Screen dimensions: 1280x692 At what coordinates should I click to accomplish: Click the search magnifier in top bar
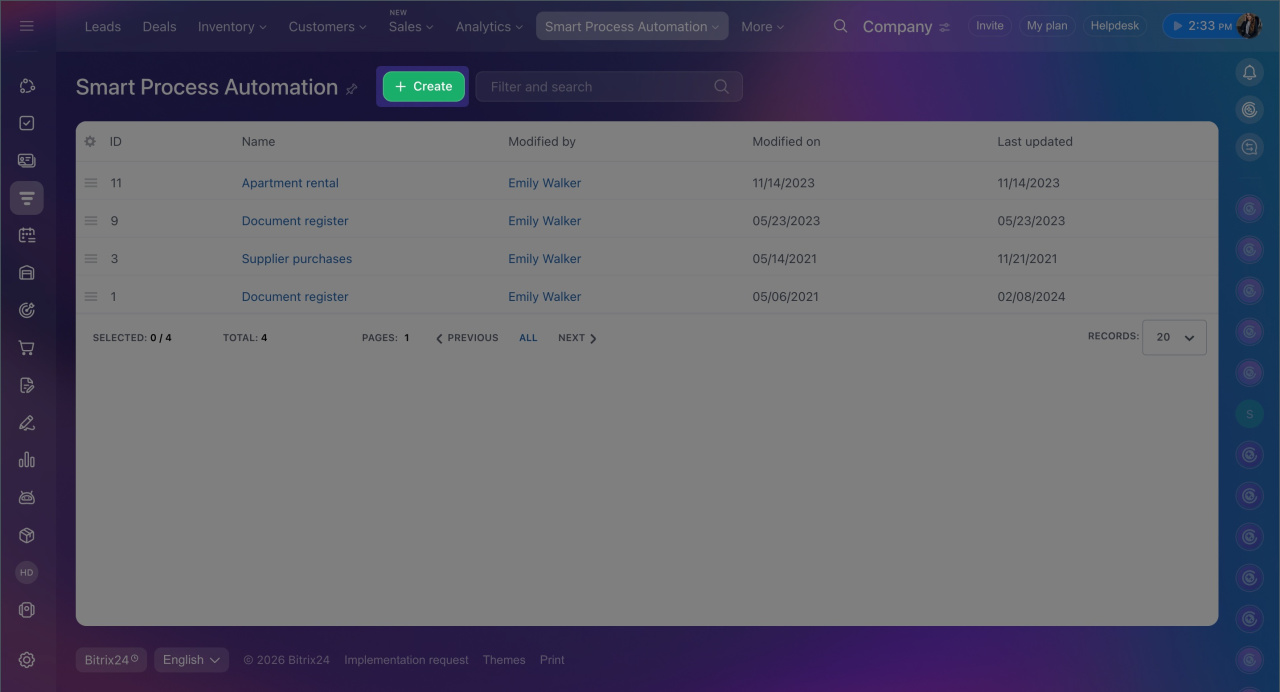[x=840, y=26]
